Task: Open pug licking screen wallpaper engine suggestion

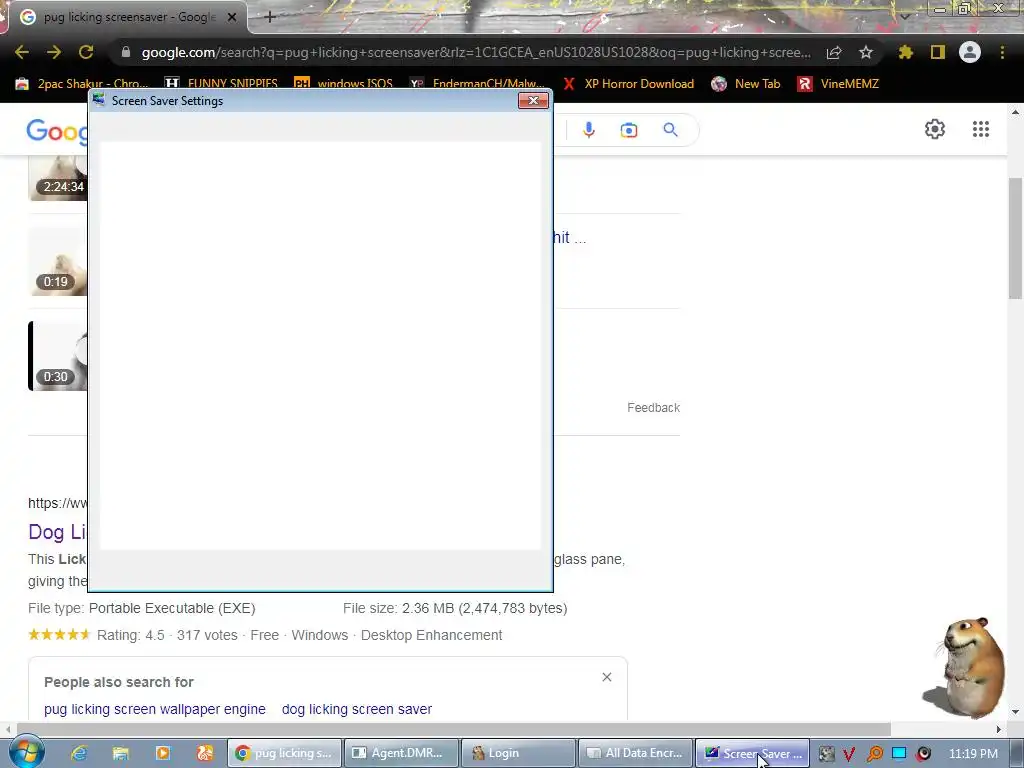Action: [x=155, y=709]
